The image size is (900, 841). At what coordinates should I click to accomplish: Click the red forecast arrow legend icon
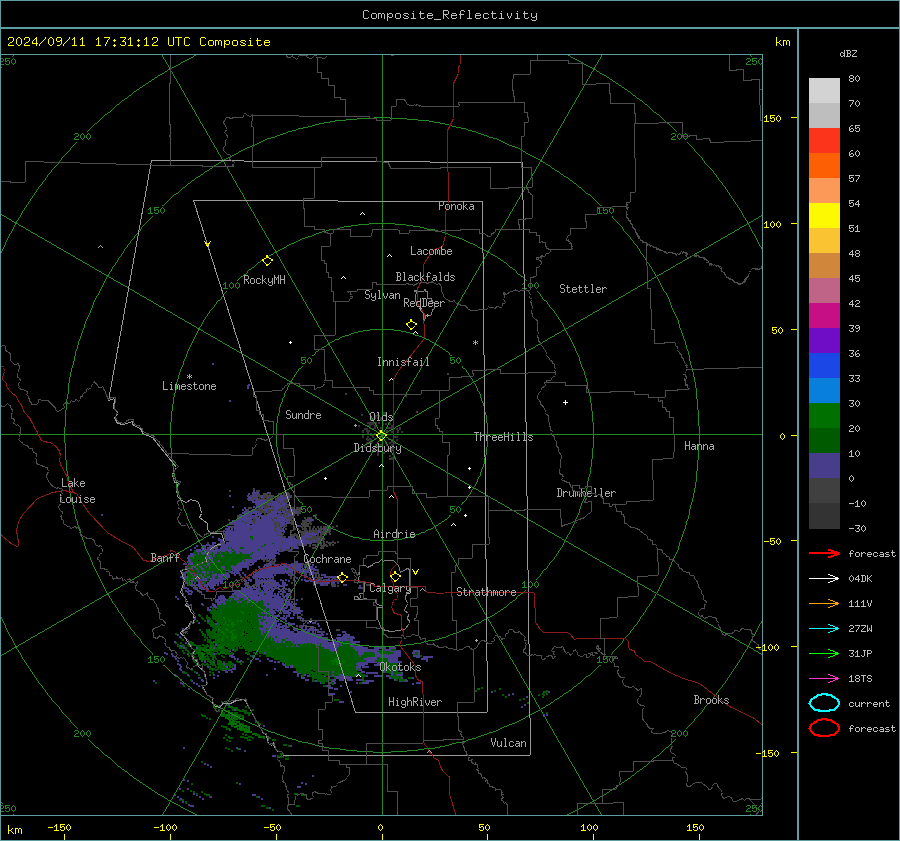pyautogui.click(x=824, y=553)
